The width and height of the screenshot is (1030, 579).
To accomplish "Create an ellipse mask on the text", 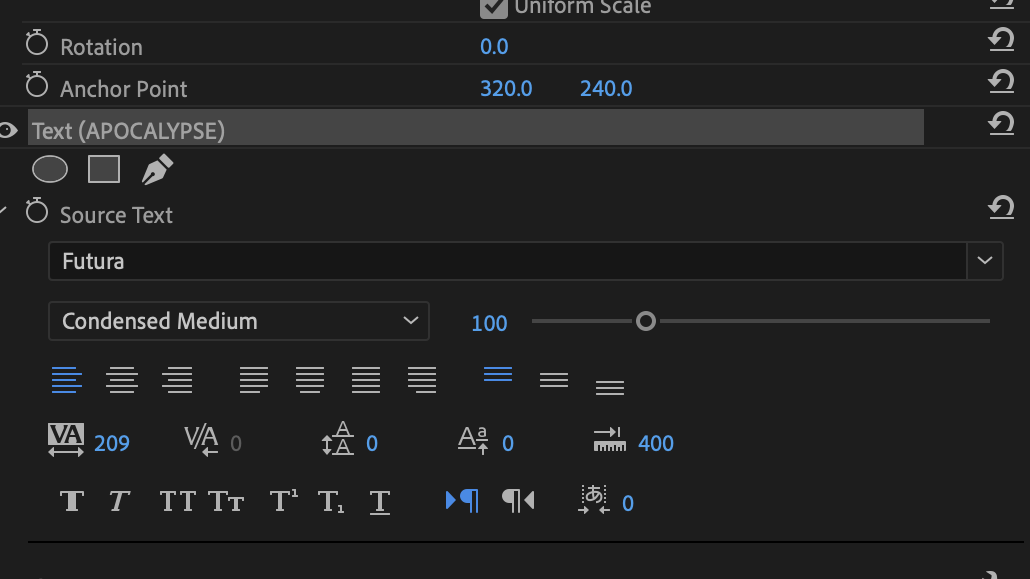I will click(50, 170).
